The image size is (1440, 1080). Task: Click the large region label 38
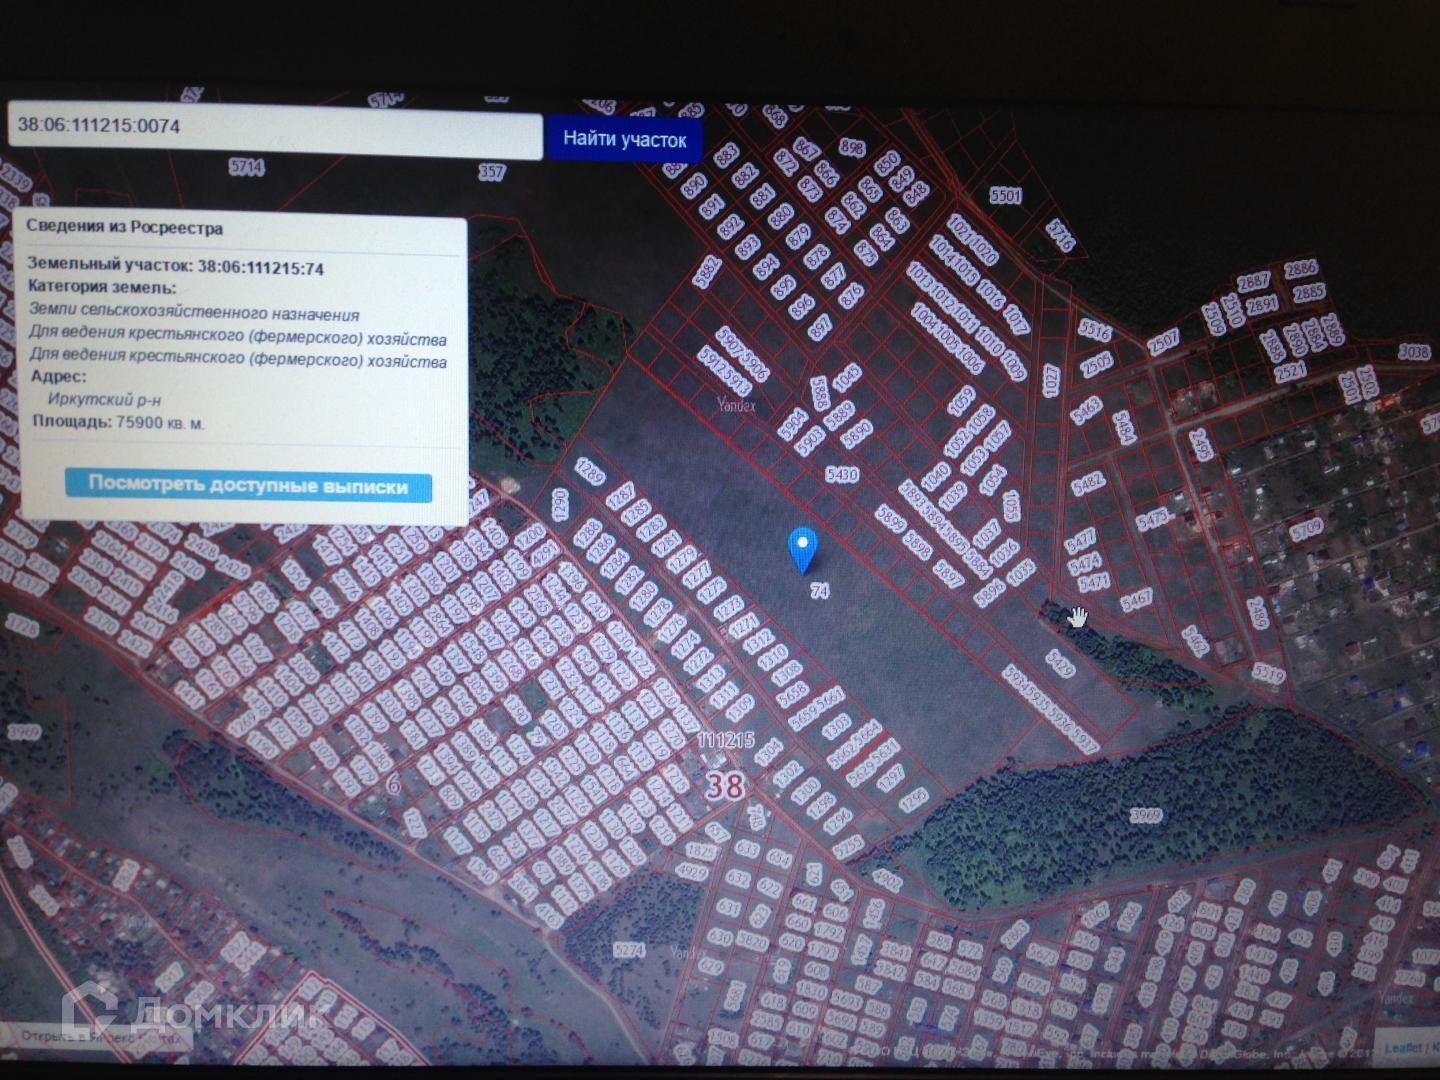(x=726, y=785)
